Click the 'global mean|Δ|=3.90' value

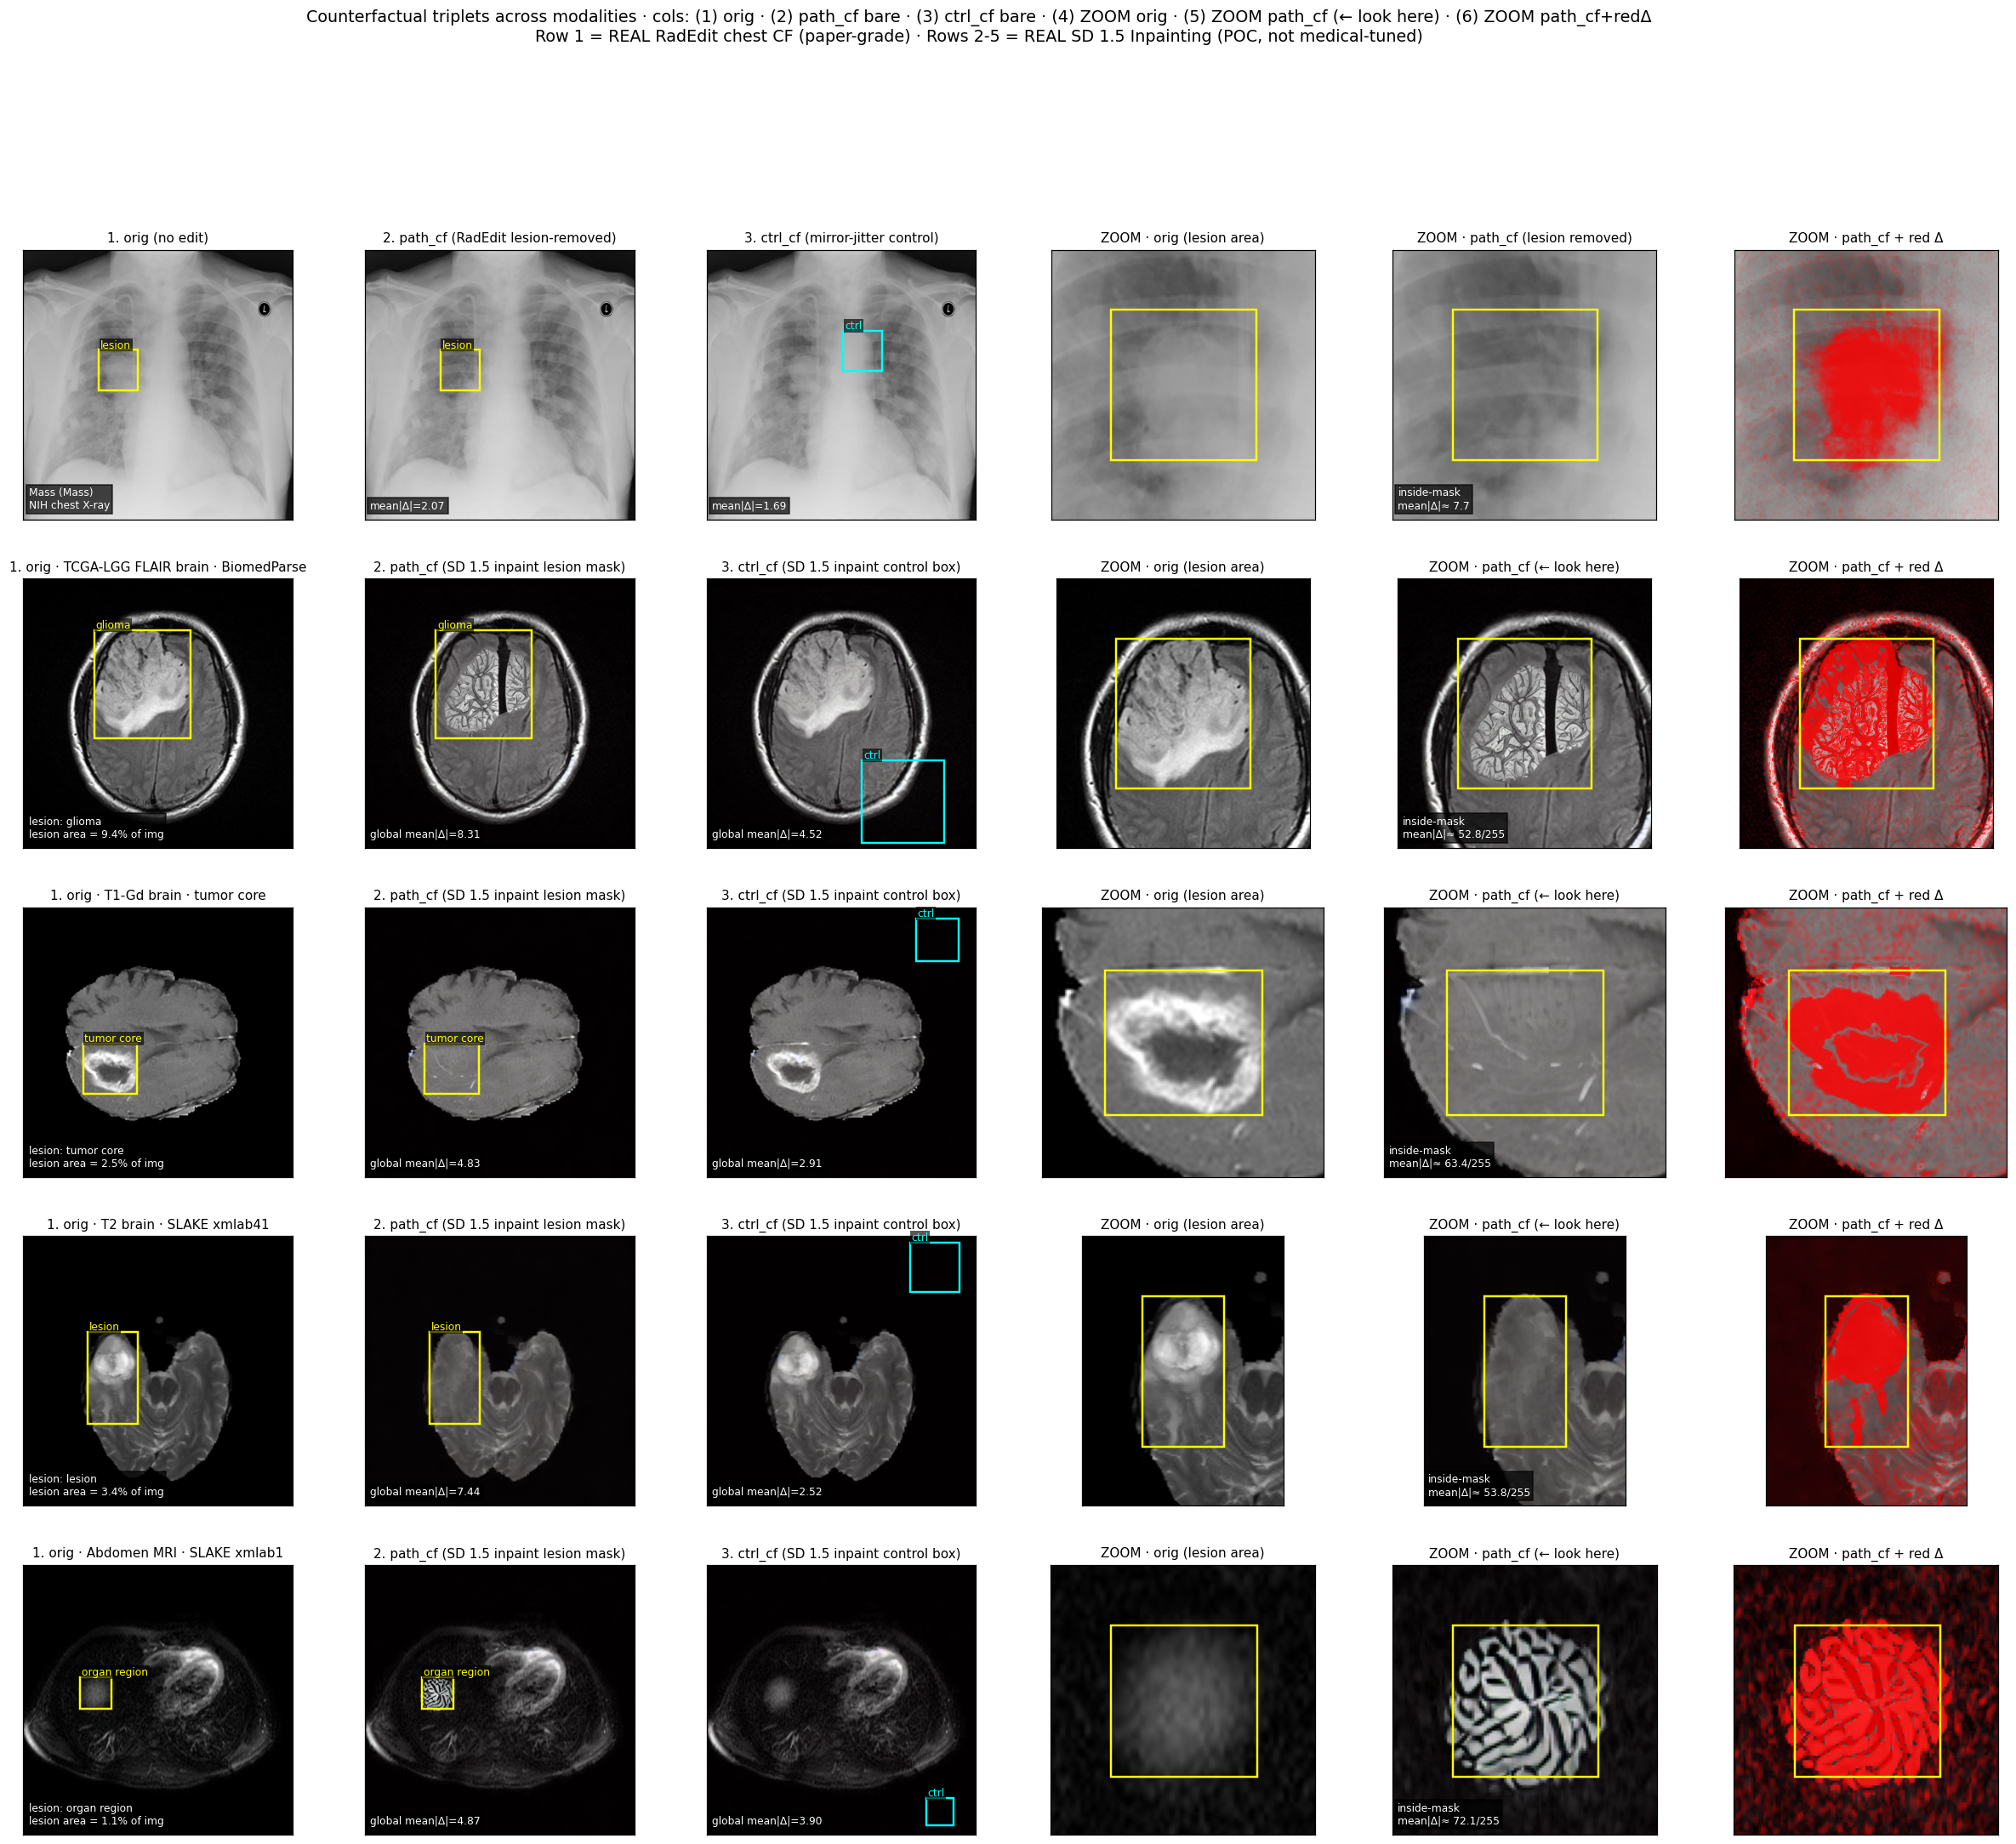pos(767,1821)
